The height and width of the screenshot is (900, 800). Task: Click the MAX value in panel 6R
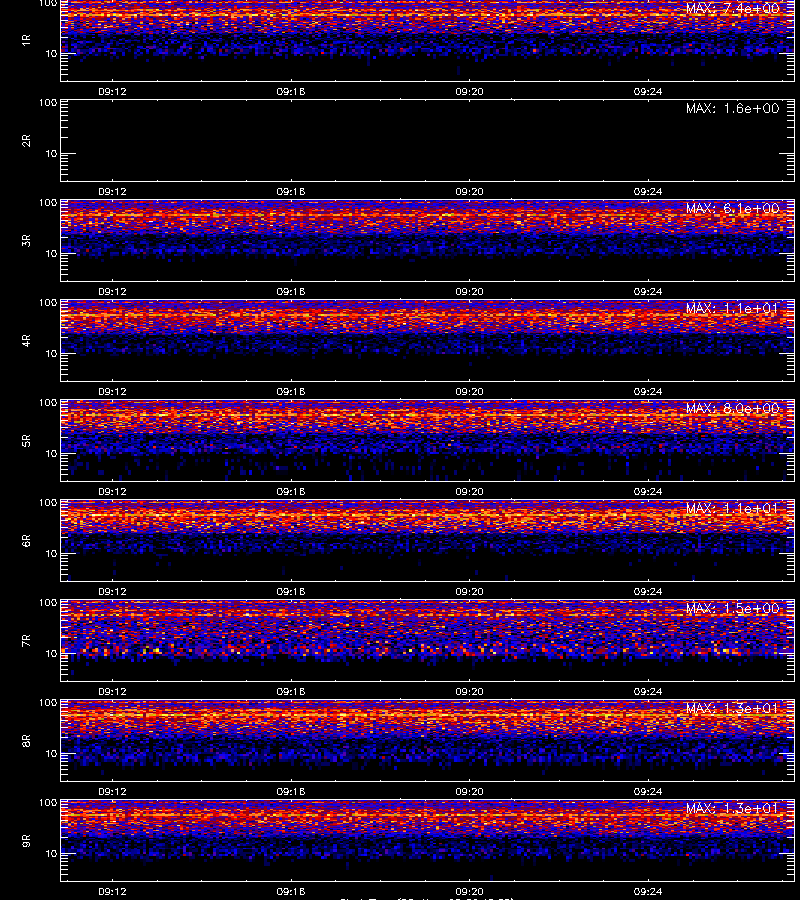pos(732,509)
